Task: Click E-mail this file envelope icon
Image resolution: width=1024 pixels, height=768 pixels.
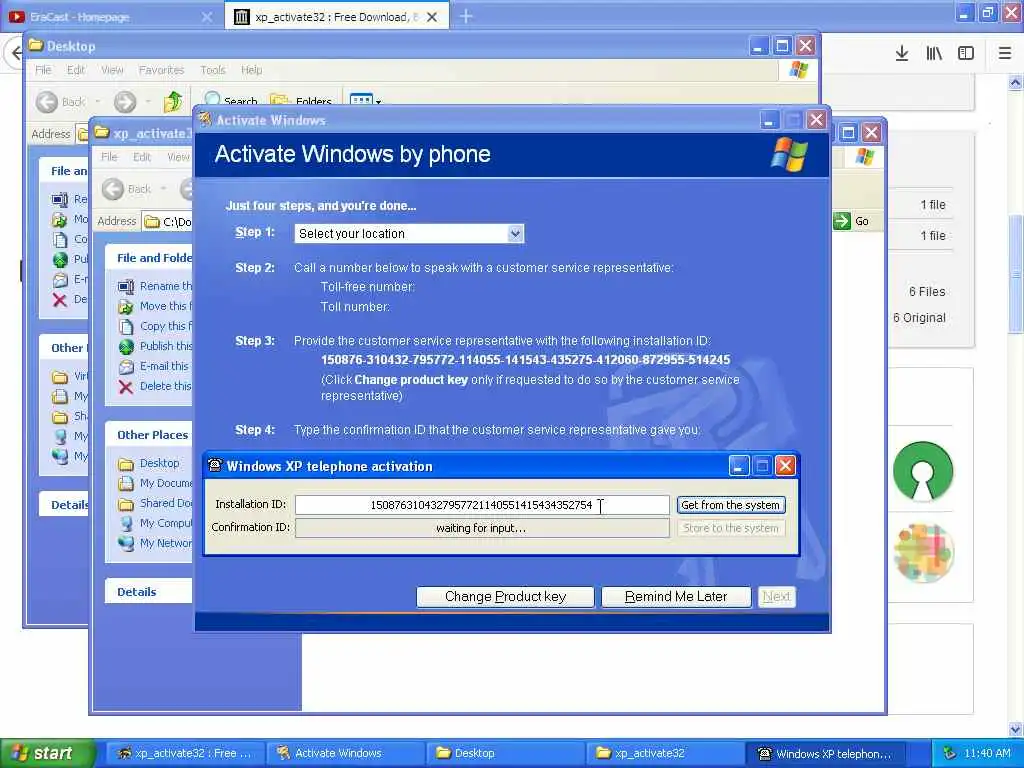Action: coord(126,366)
